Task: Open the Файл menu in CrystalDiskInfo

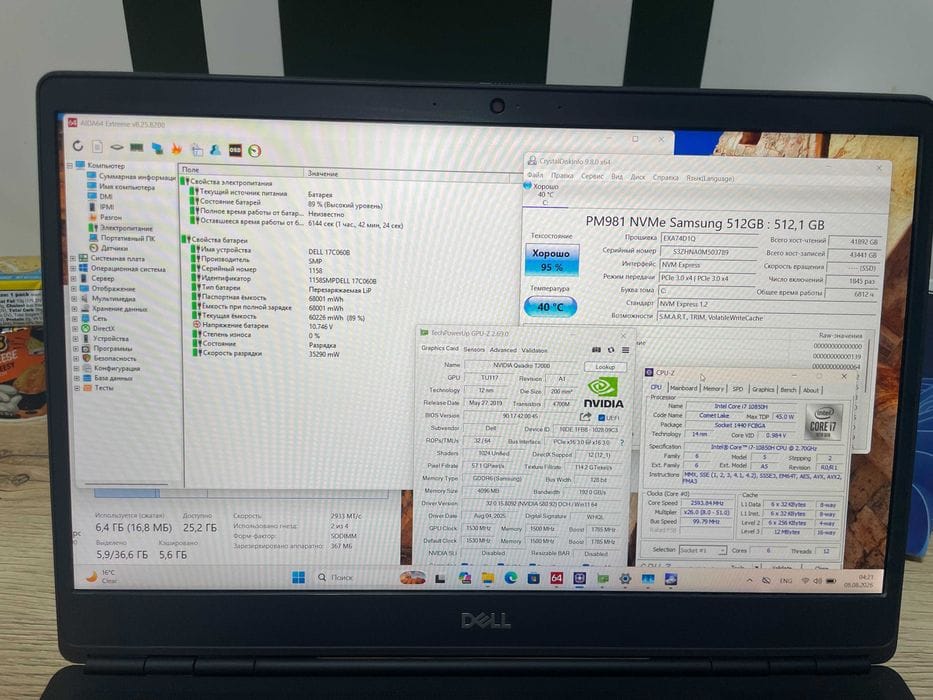Action: (535, 175)
